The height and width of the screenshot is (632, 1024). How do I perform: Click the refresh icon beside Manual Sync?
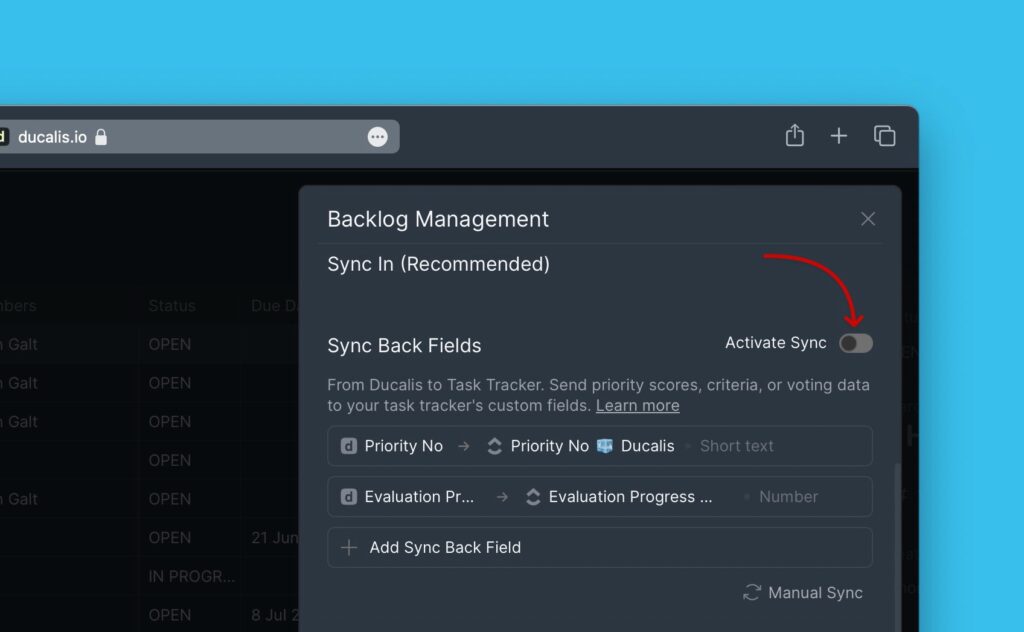(752, 593)
